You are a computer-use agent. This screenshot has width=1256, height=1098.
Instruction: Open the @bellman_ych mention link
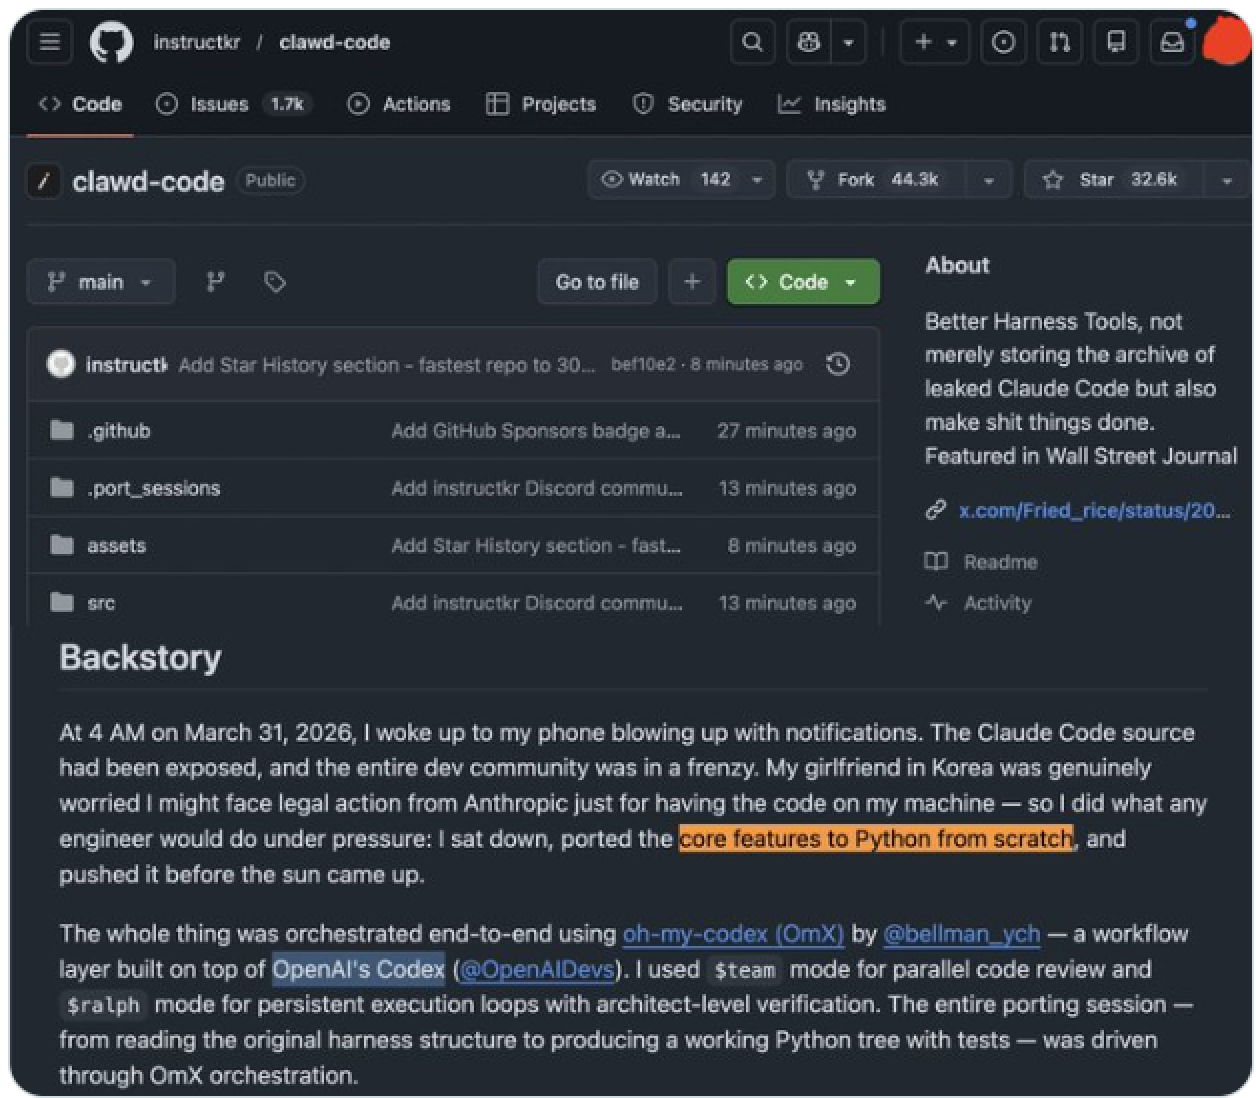click(961, 934)
